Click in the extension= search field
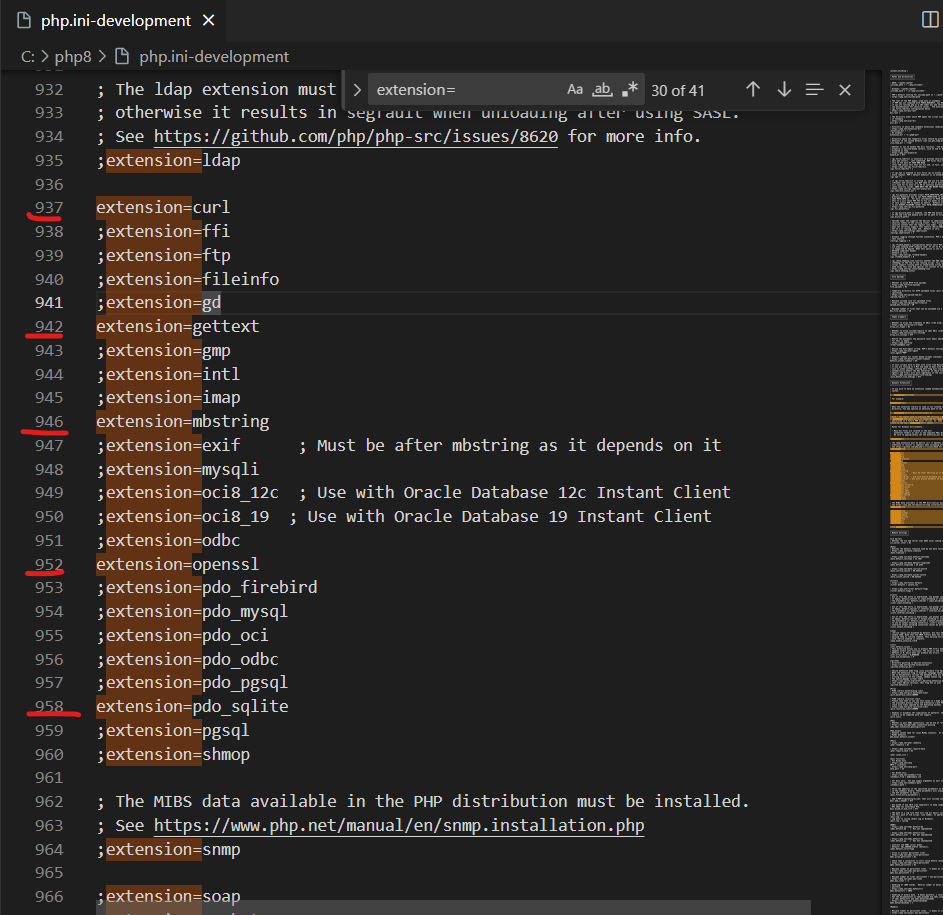The width and height of the screenshot is (943, 915). tap(463, 90)
